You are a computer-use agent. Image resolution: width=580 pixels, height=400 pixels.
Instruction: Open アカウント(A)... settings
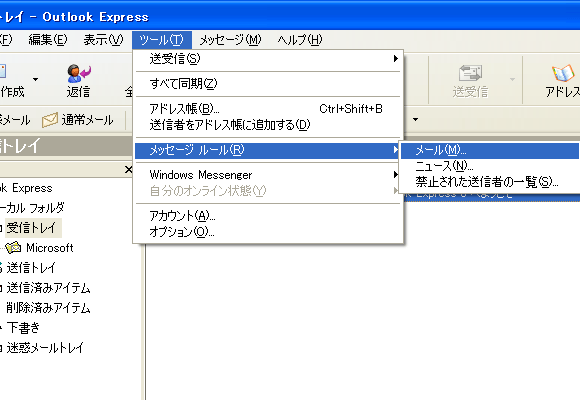coord(269,215)
